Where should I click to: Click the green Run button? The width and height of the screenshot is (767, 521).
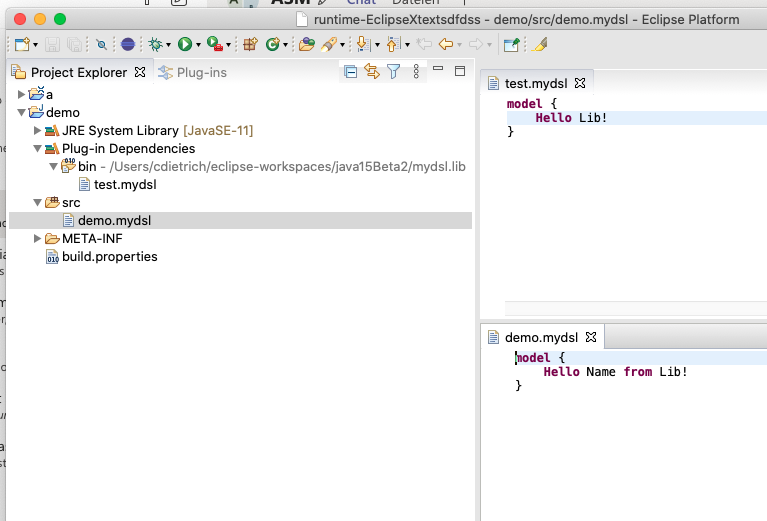[x=185, y=45]
